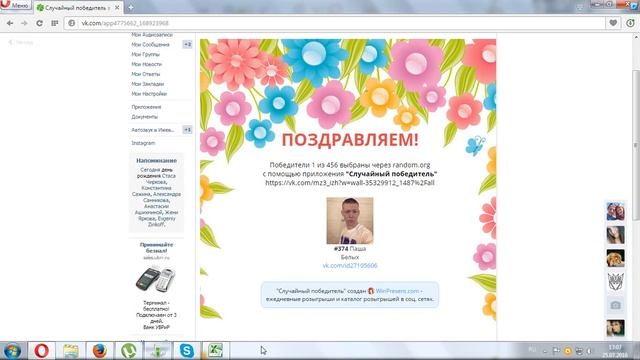The image size is (640, 360).
Task: Open the payment terminal ad image
Action: 156,280
